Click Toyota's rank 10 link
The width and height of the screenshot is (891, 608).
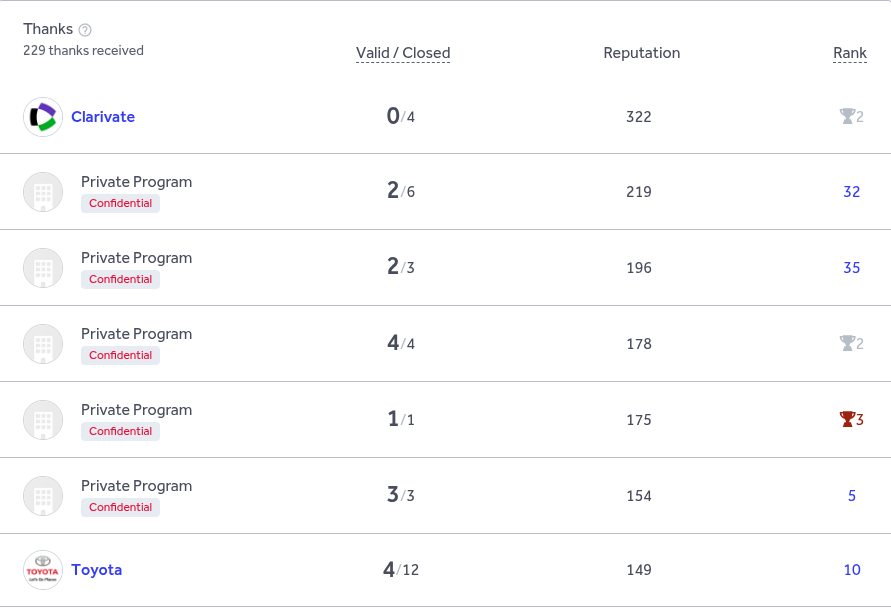coord(851,570)
